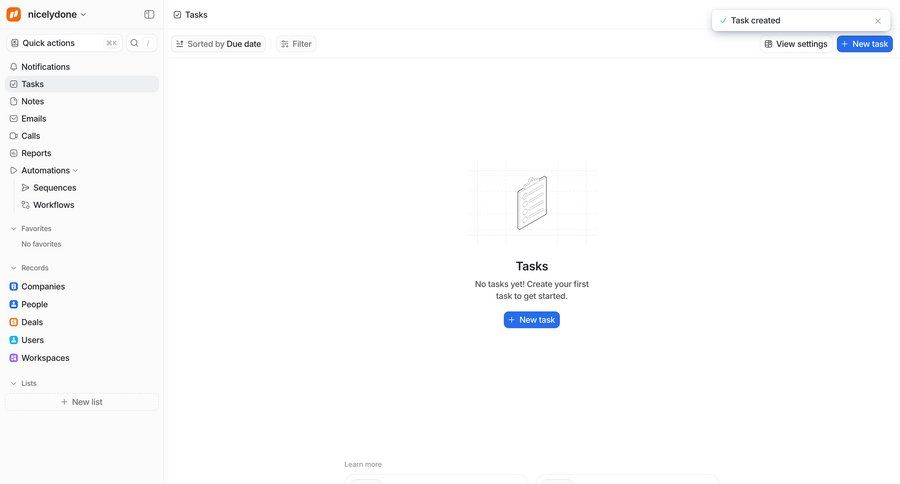
Task: Open People records
Action: [x=82, y=304]
